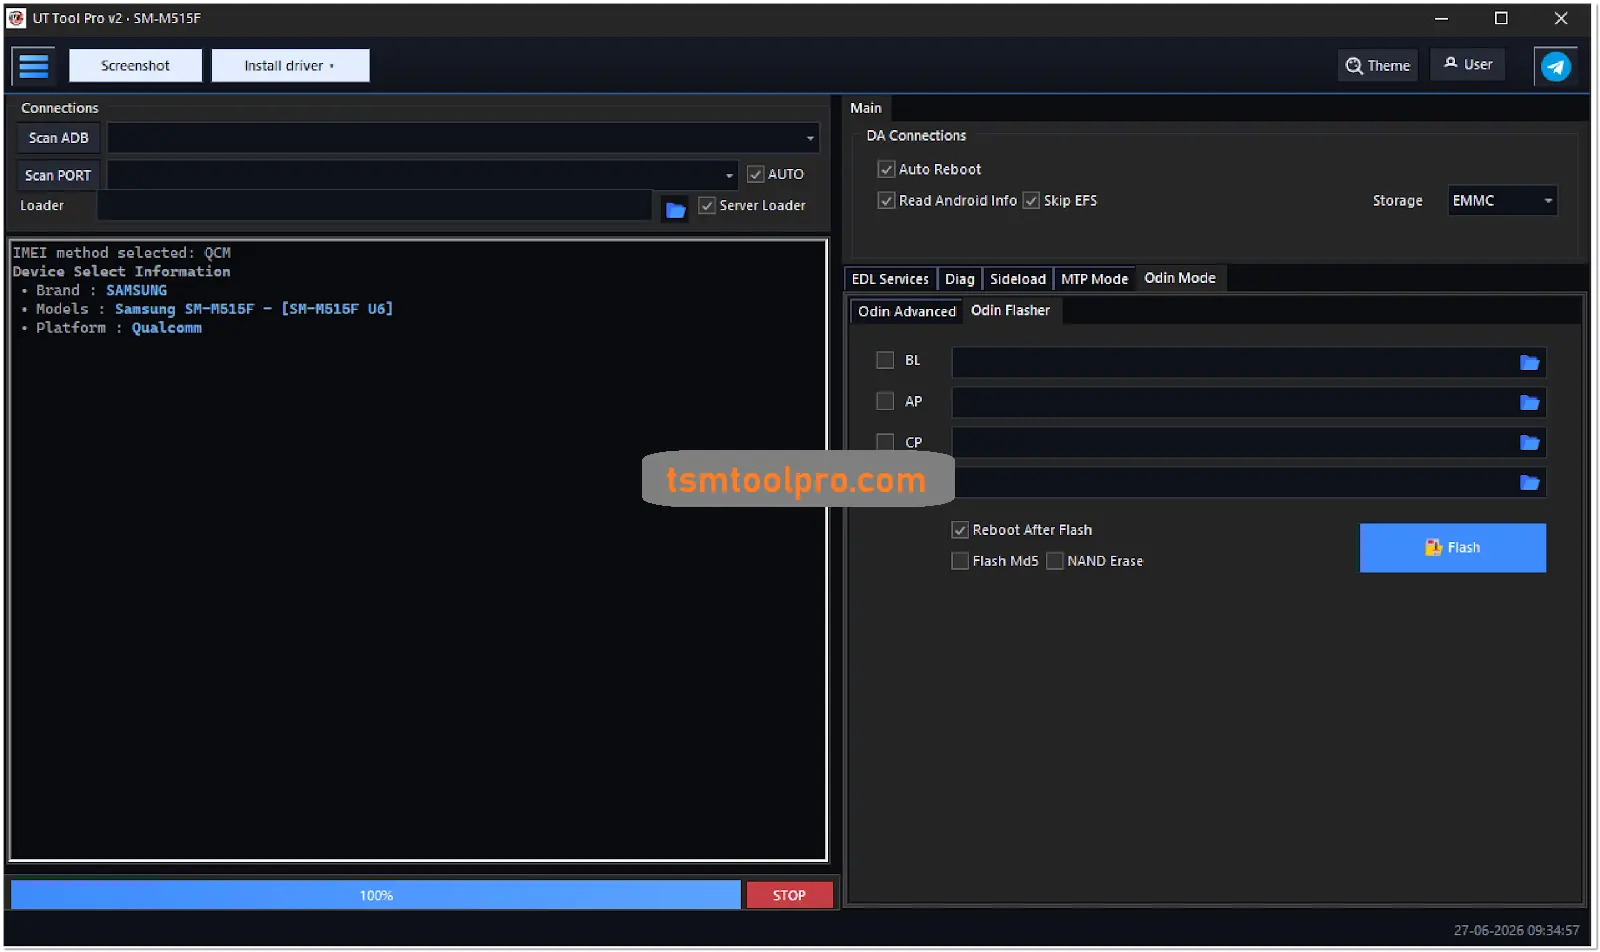Uncheck Reboot After Flash
This screenshot has height=952, width=1600.
(960, 530)
